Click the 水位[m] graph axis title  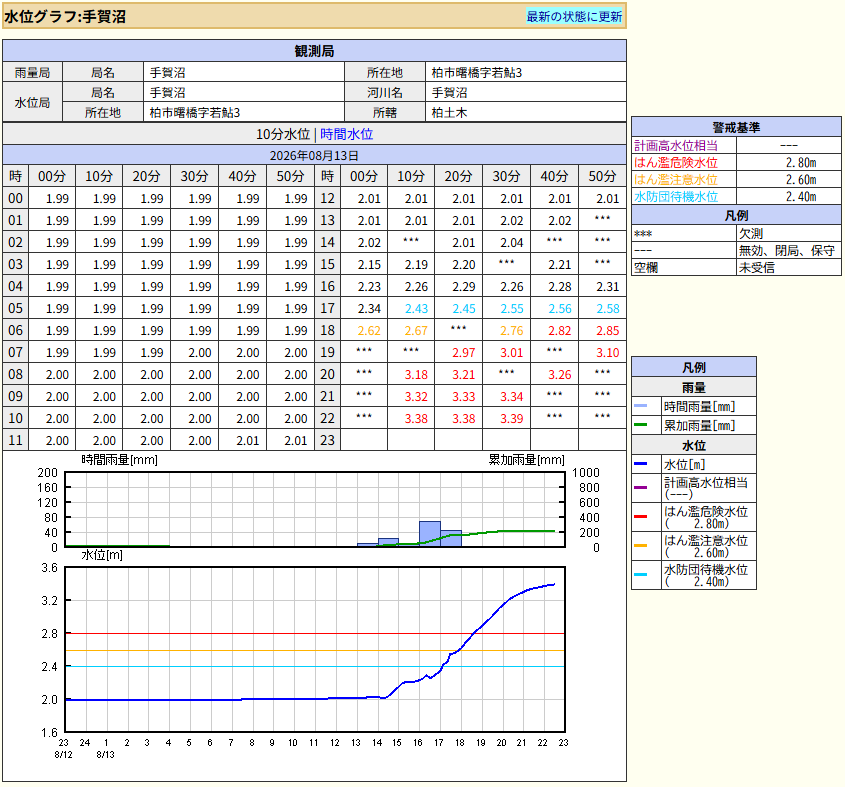[x=102, y=555]
